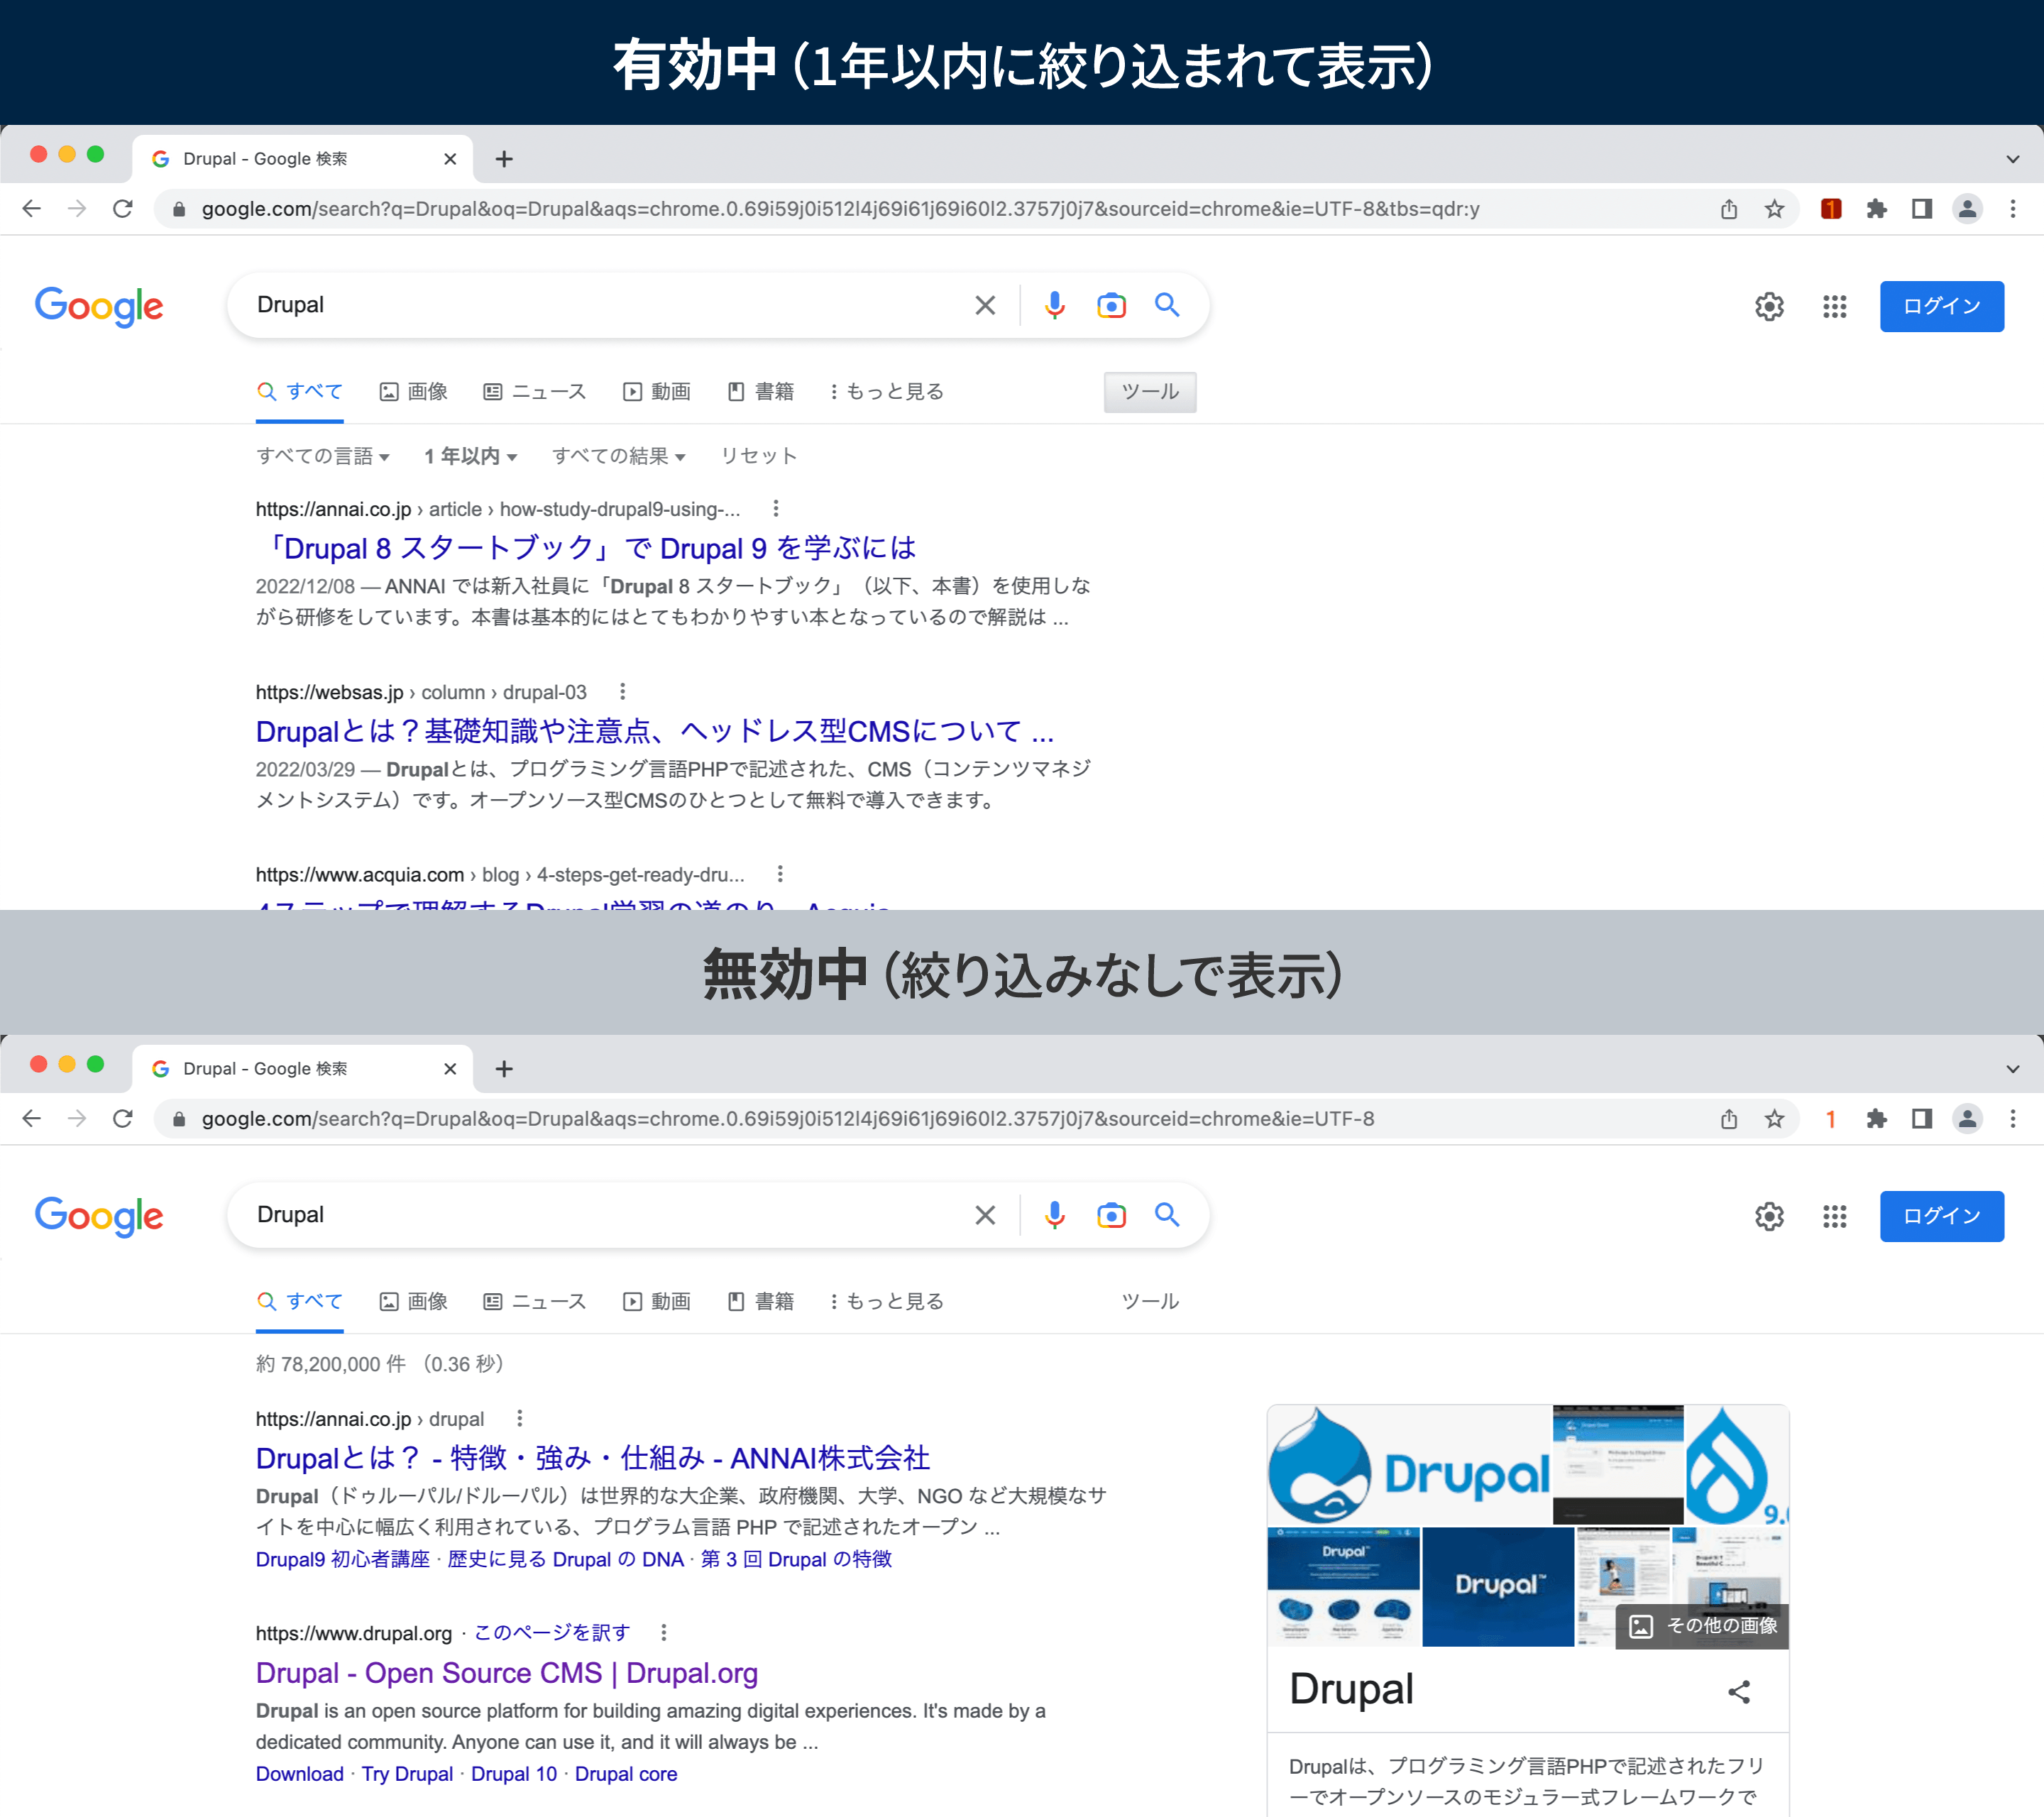Screen dimensions: 2044x1817
Task: Click the plain '1' extension icon in bottom browser
Action: [1831, 1119]
